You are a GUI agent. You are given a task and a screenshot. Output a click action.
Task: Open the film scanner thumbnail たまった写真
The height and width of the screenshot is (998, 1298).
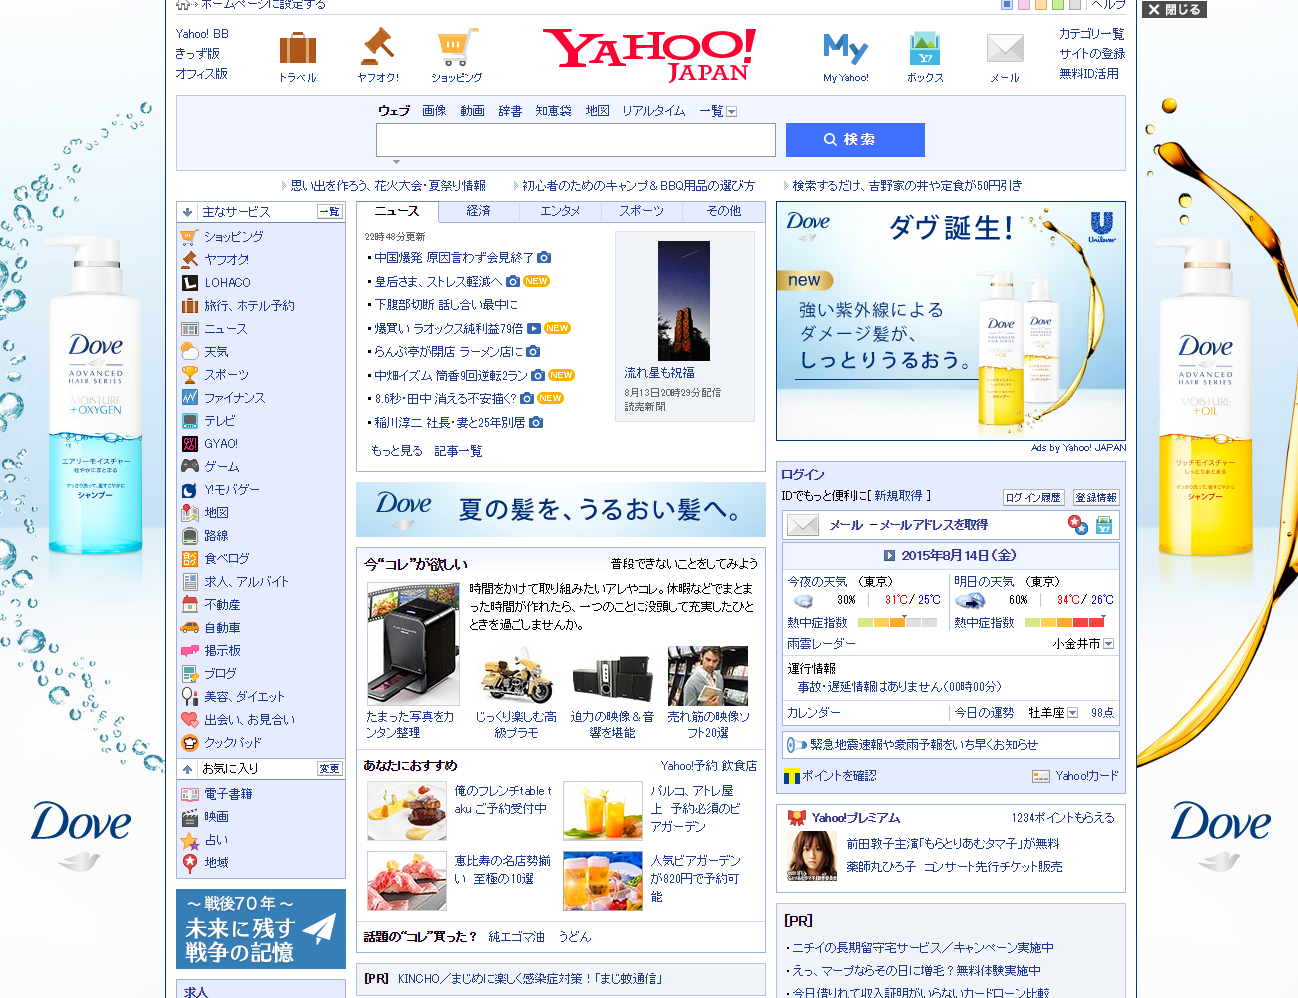tap(413, 644)
